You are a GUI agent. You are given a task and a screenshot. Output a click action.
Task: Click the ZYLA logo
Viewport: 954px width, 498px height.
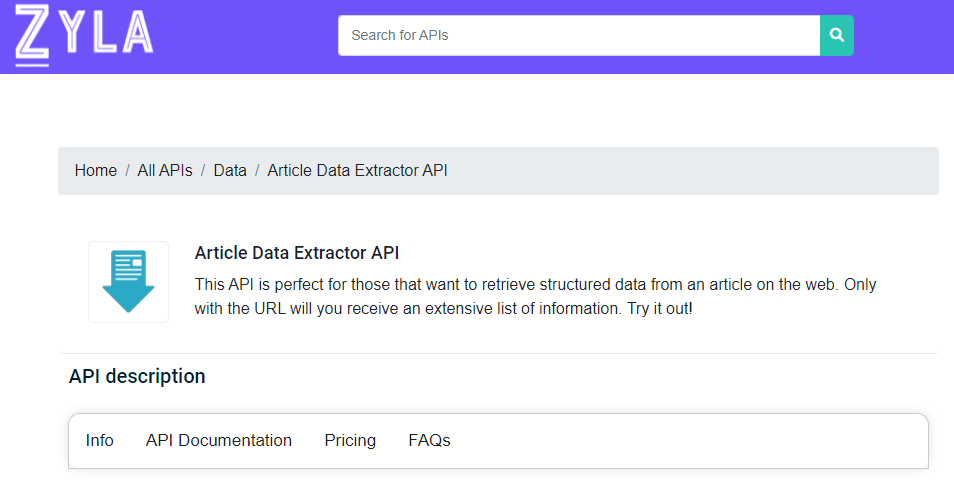tap(84, 35)
